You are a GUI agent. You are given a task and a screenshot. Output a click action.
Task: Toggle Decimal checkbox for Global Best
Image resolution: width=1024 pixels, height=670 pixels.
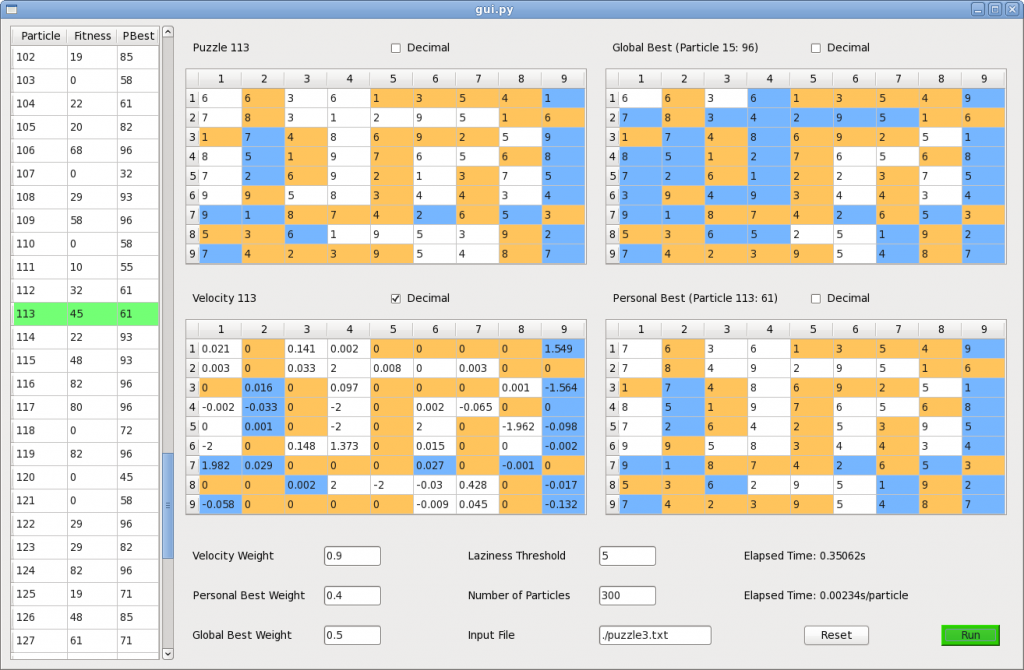816,48
